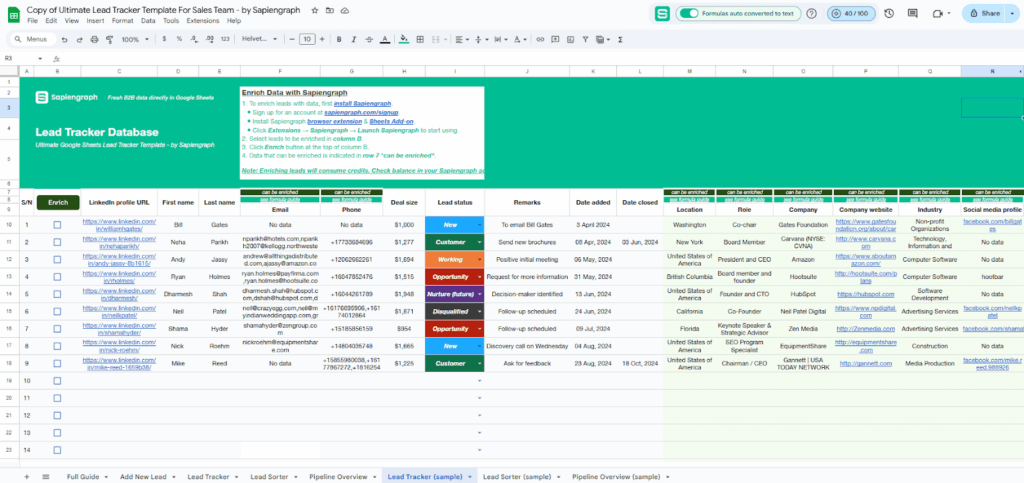
Task: Apply italic formatting
Action: [x=355, y=39]
